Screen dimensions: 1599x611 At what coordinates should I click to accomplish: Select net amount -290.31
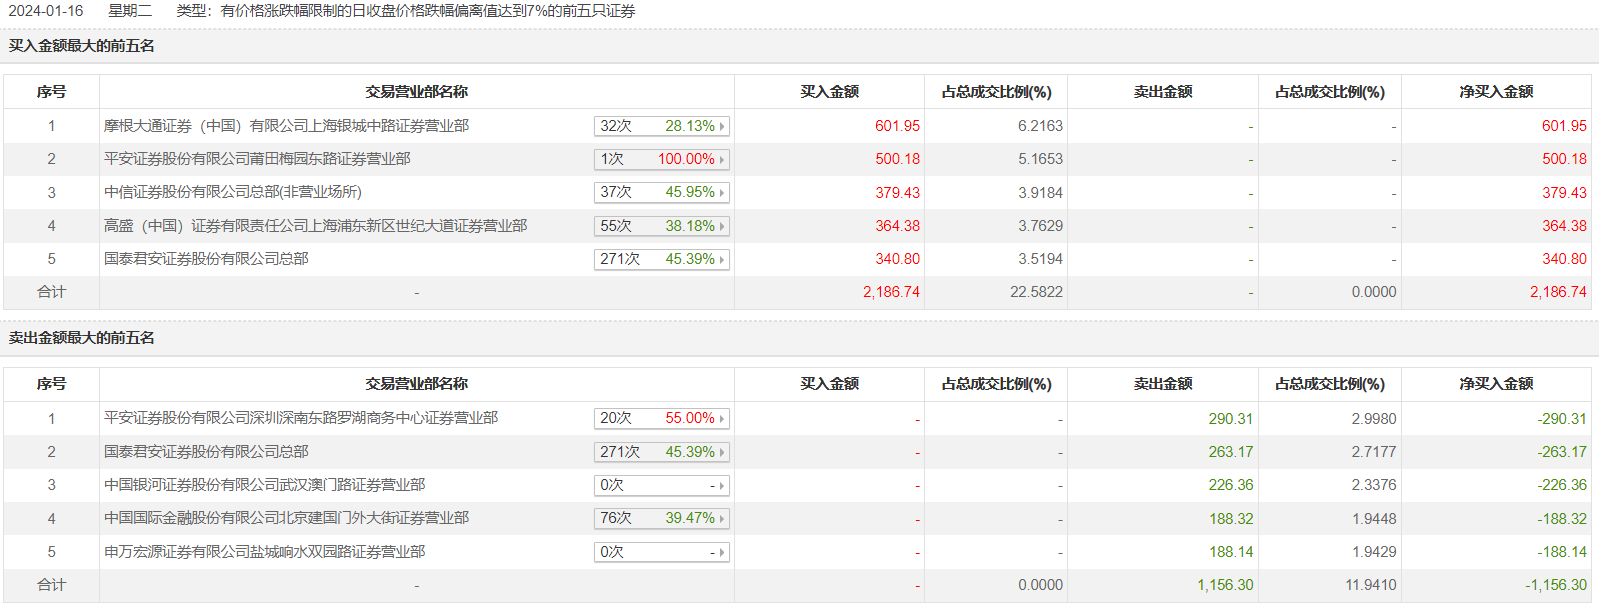pyautogui.click(x=1562, y=419)
